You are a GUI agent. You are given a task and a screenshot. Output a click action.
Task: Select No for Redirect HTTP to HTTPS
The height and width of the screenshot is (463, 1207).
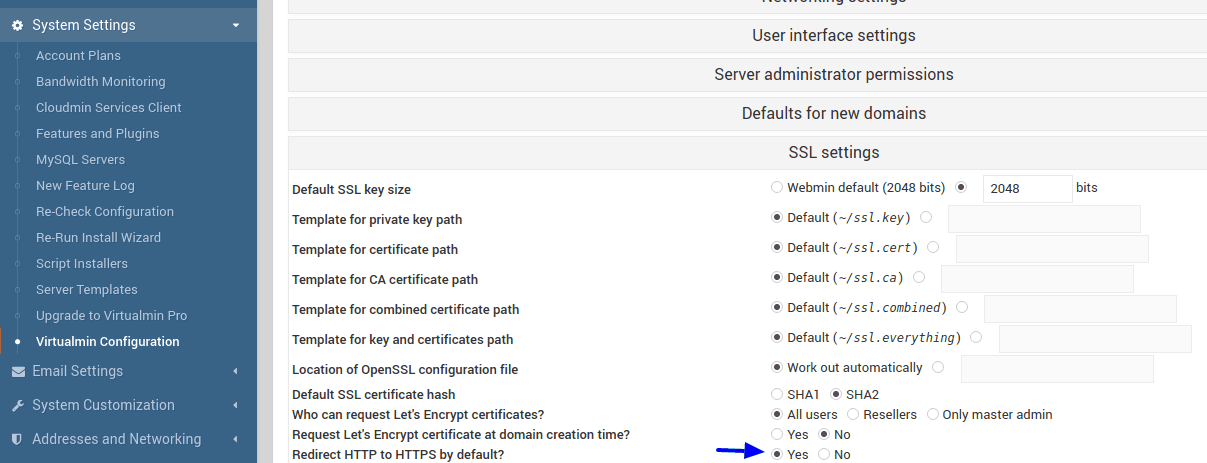pyautogui.click(x=824, y=454)
